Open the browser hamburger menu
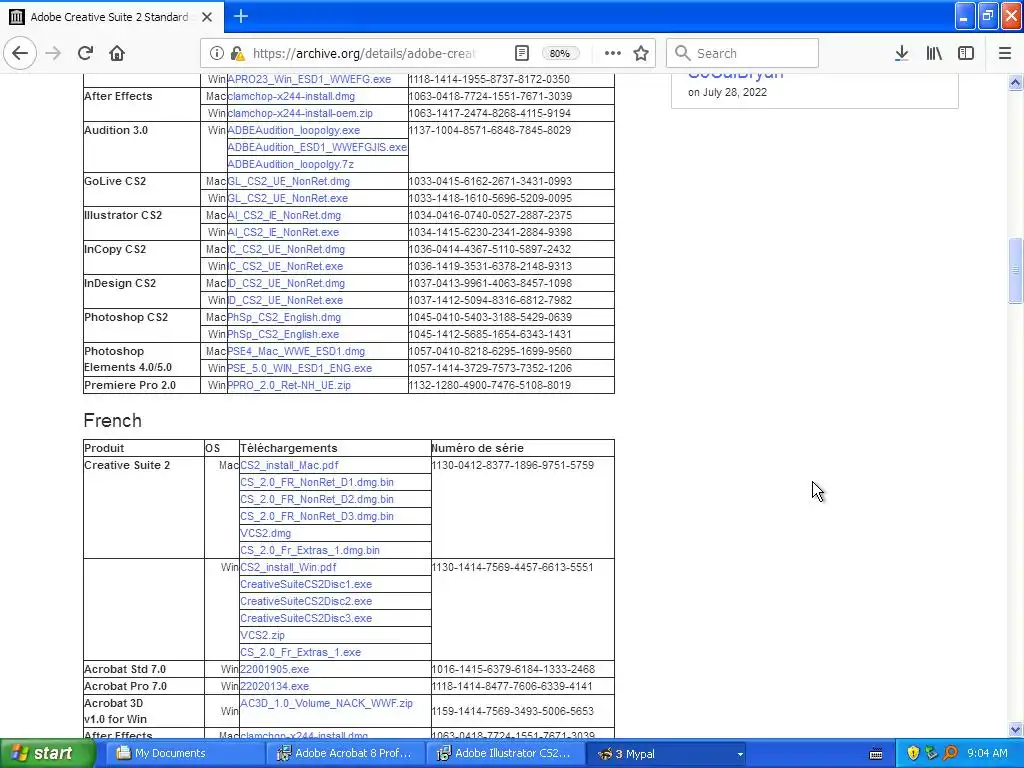Viewport: 1024px width, 768px height. [x=1004, y=53]
